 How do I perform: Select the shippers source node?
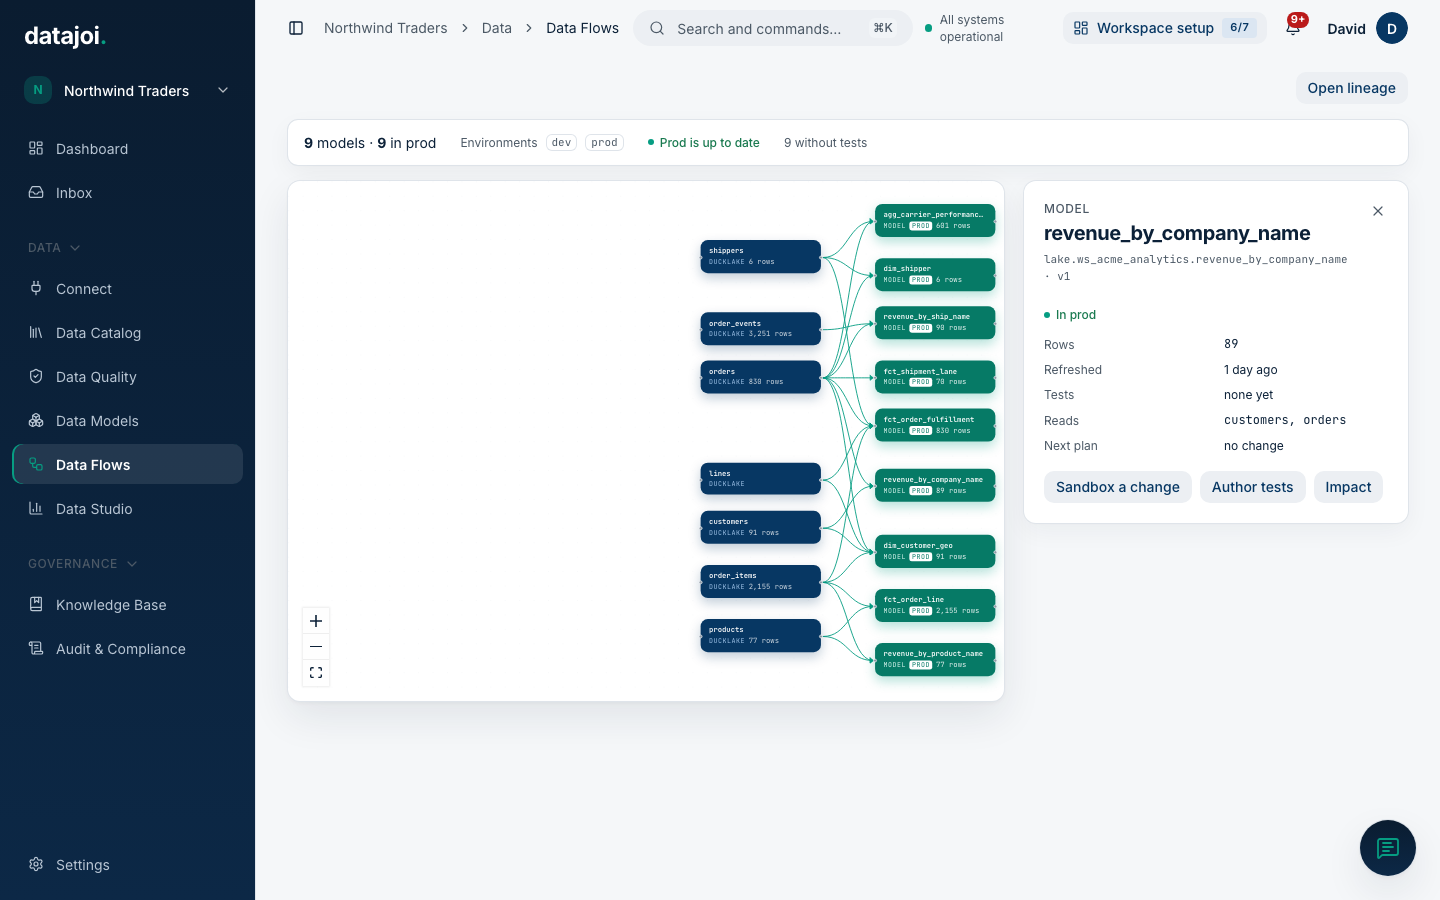click(761, 256)
